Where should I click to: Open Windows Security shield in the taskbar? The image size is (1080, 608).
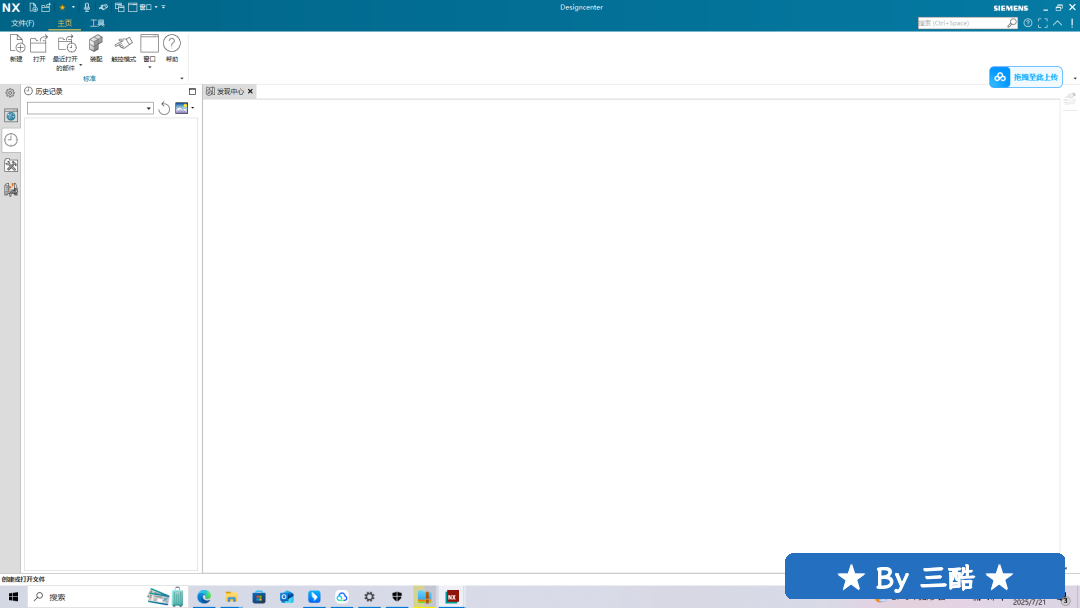point(397,597)
